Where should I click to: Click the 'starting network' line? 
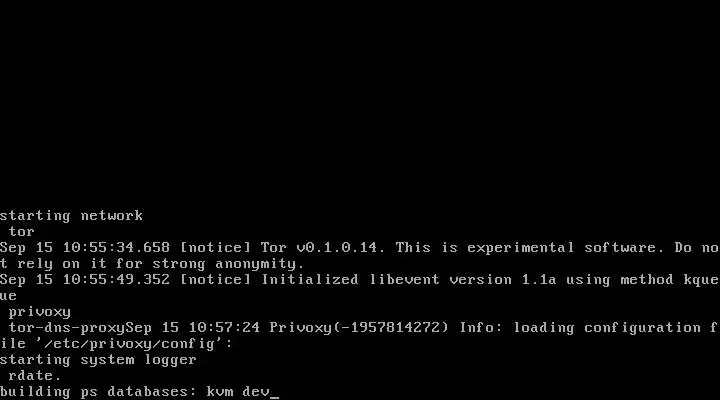pyautogui.click(x=71, y=216)
